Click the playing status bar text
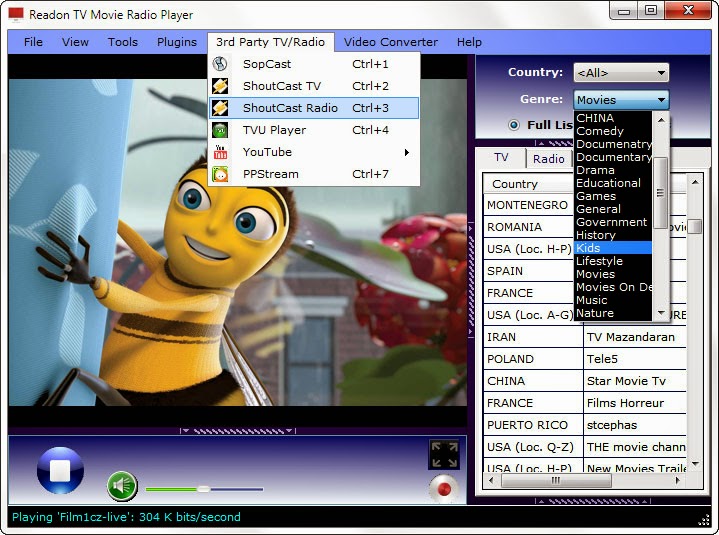This screenshot has width=719, height=535. click(x=126, y=517)
